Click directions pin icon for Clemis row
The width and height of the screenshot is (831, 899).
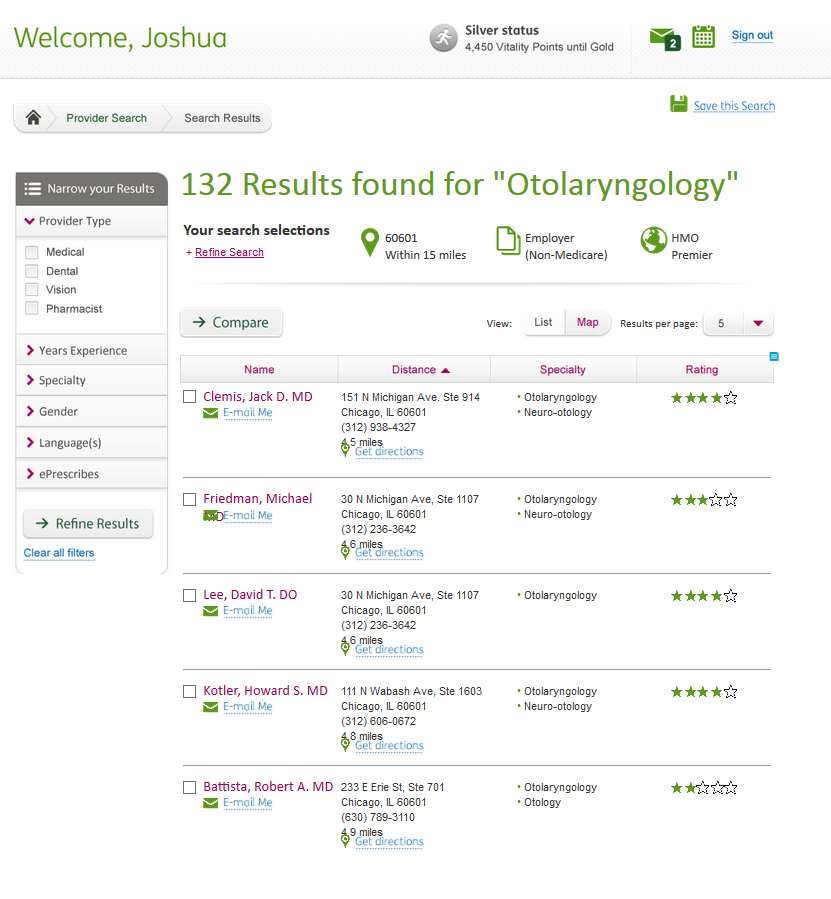[x=345, y=450]
